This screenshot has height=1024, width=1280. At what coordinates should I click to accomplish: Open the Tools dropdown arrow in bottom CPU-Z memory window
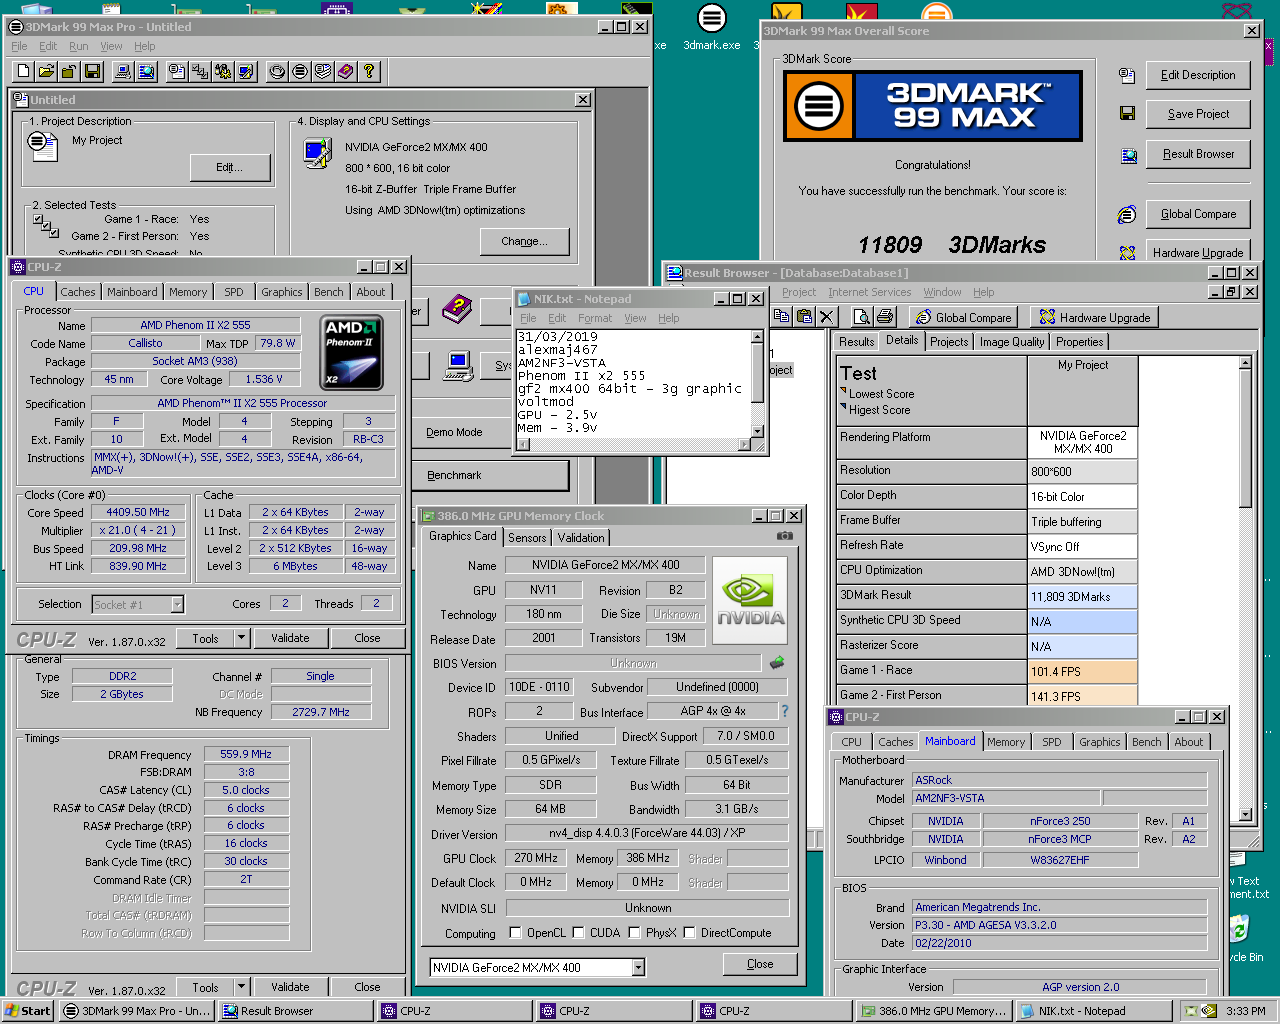[241, 987]
